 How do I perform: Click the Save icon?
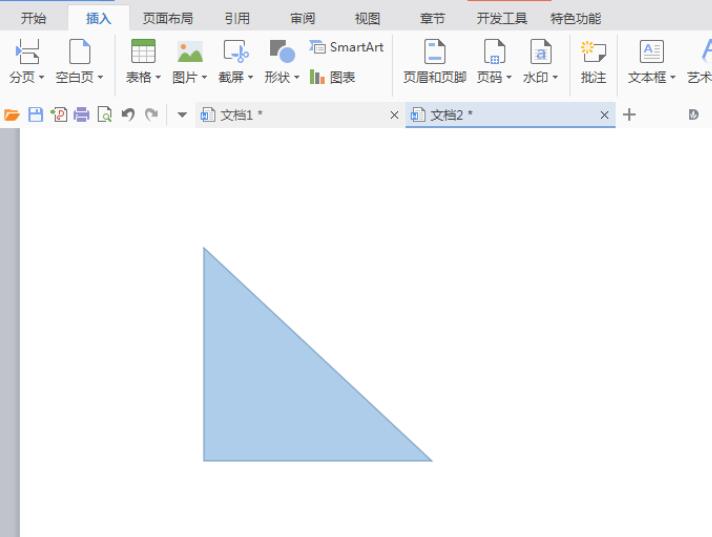[x=35, y=115]
